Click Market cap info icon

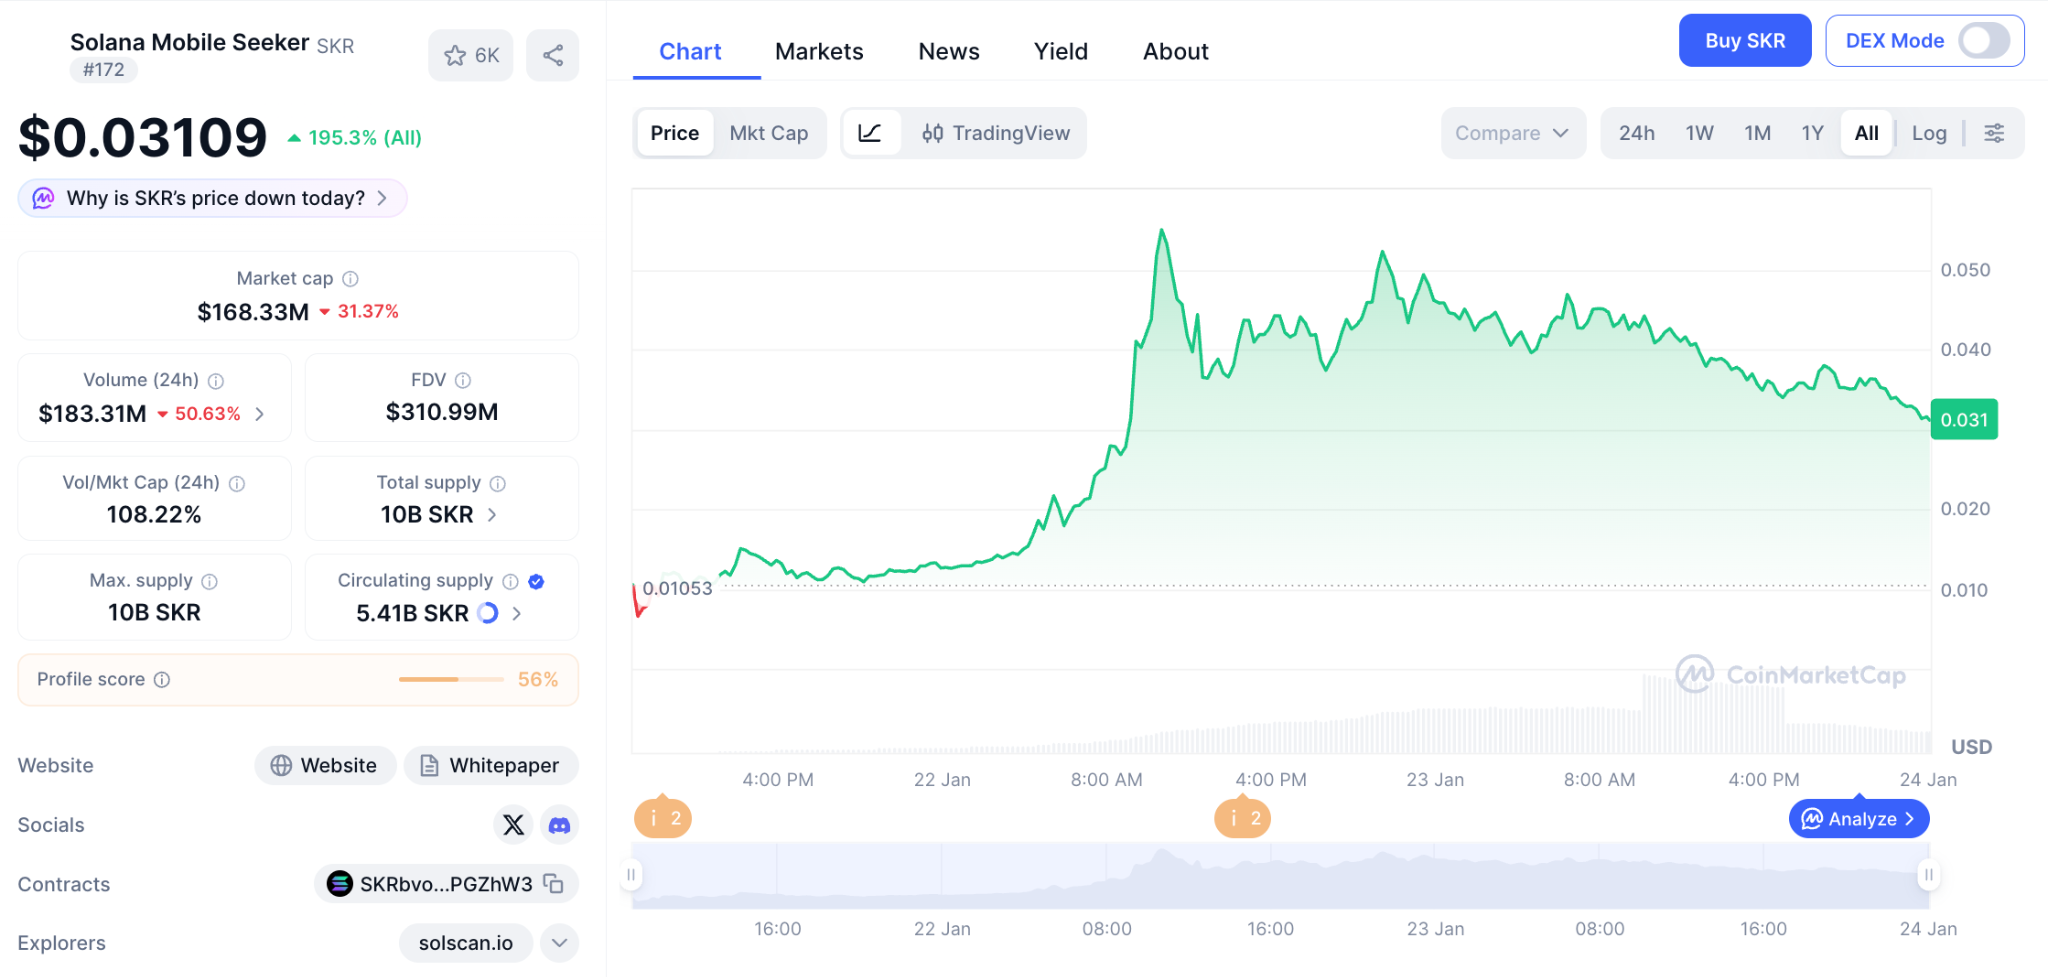click(350, 279)
